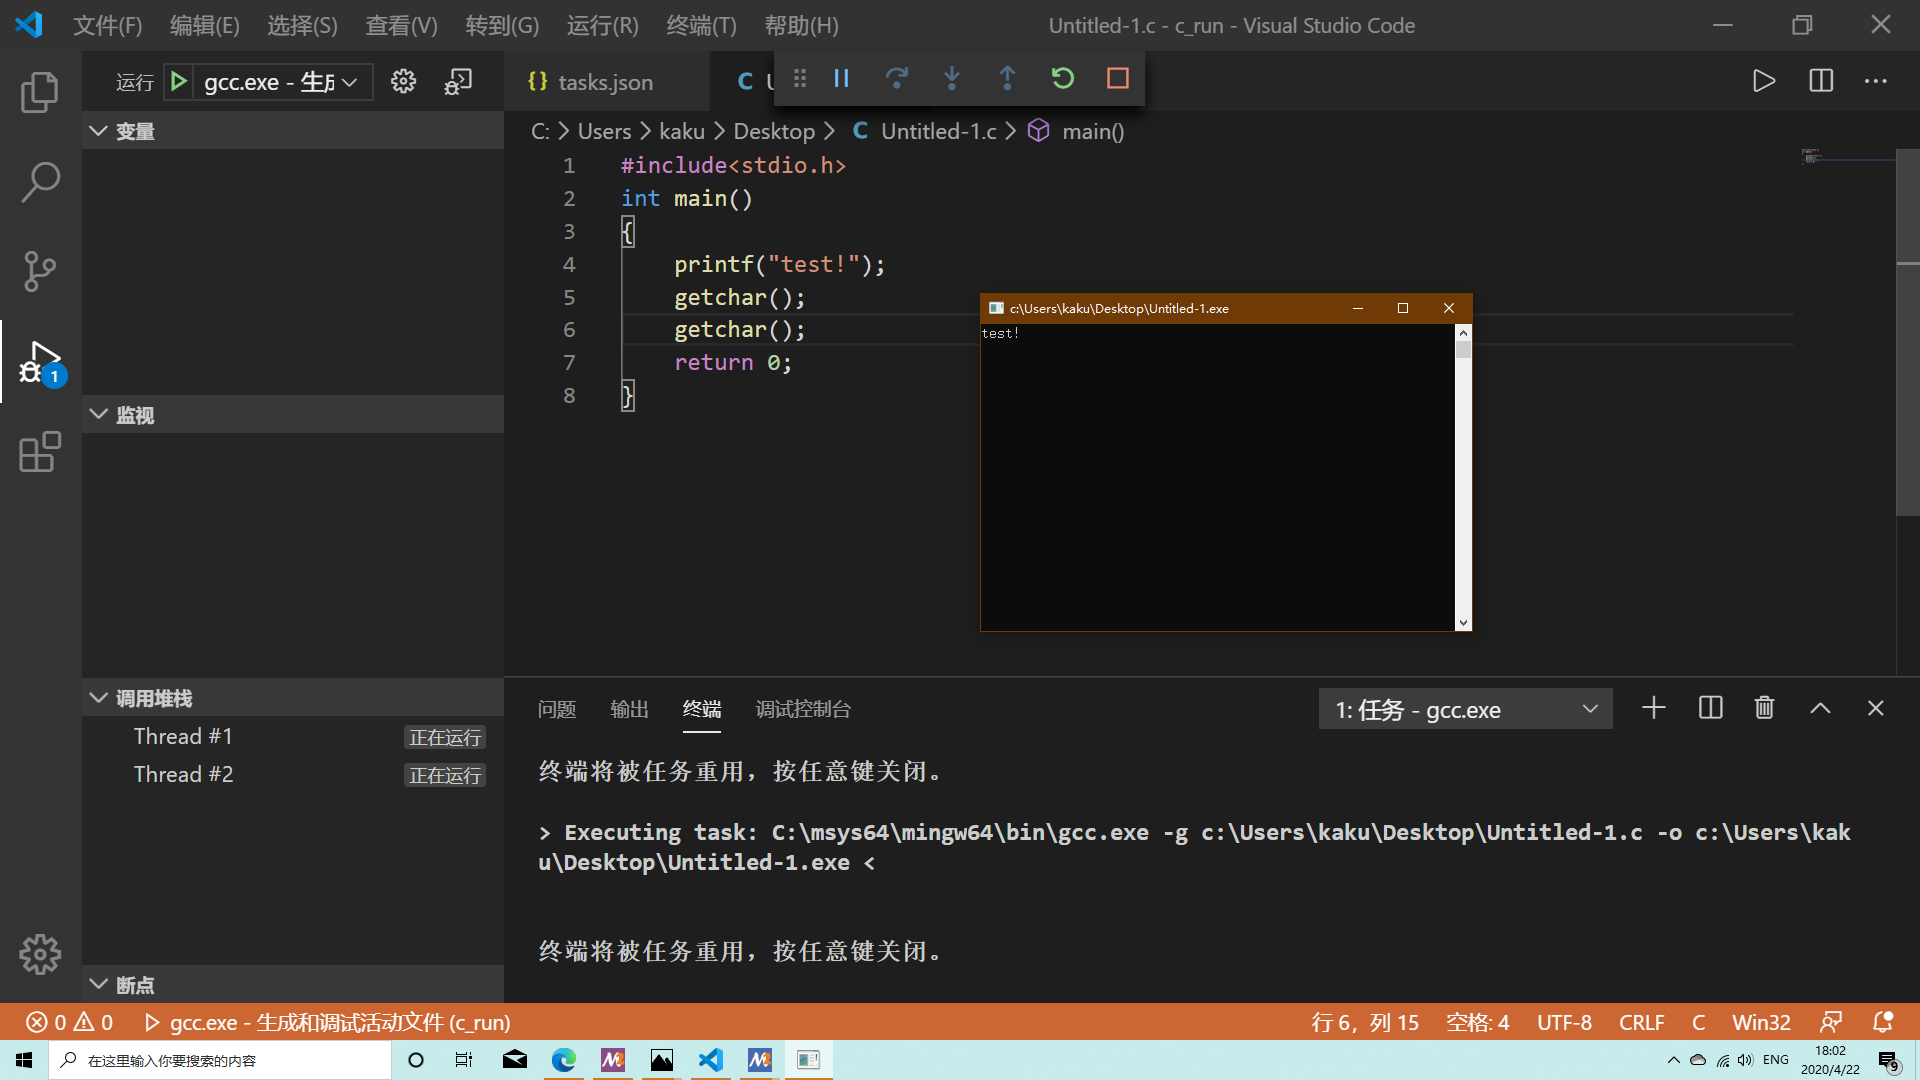
Task: Change line ending by clicking CRLF
Action: pos(1642,1022)
